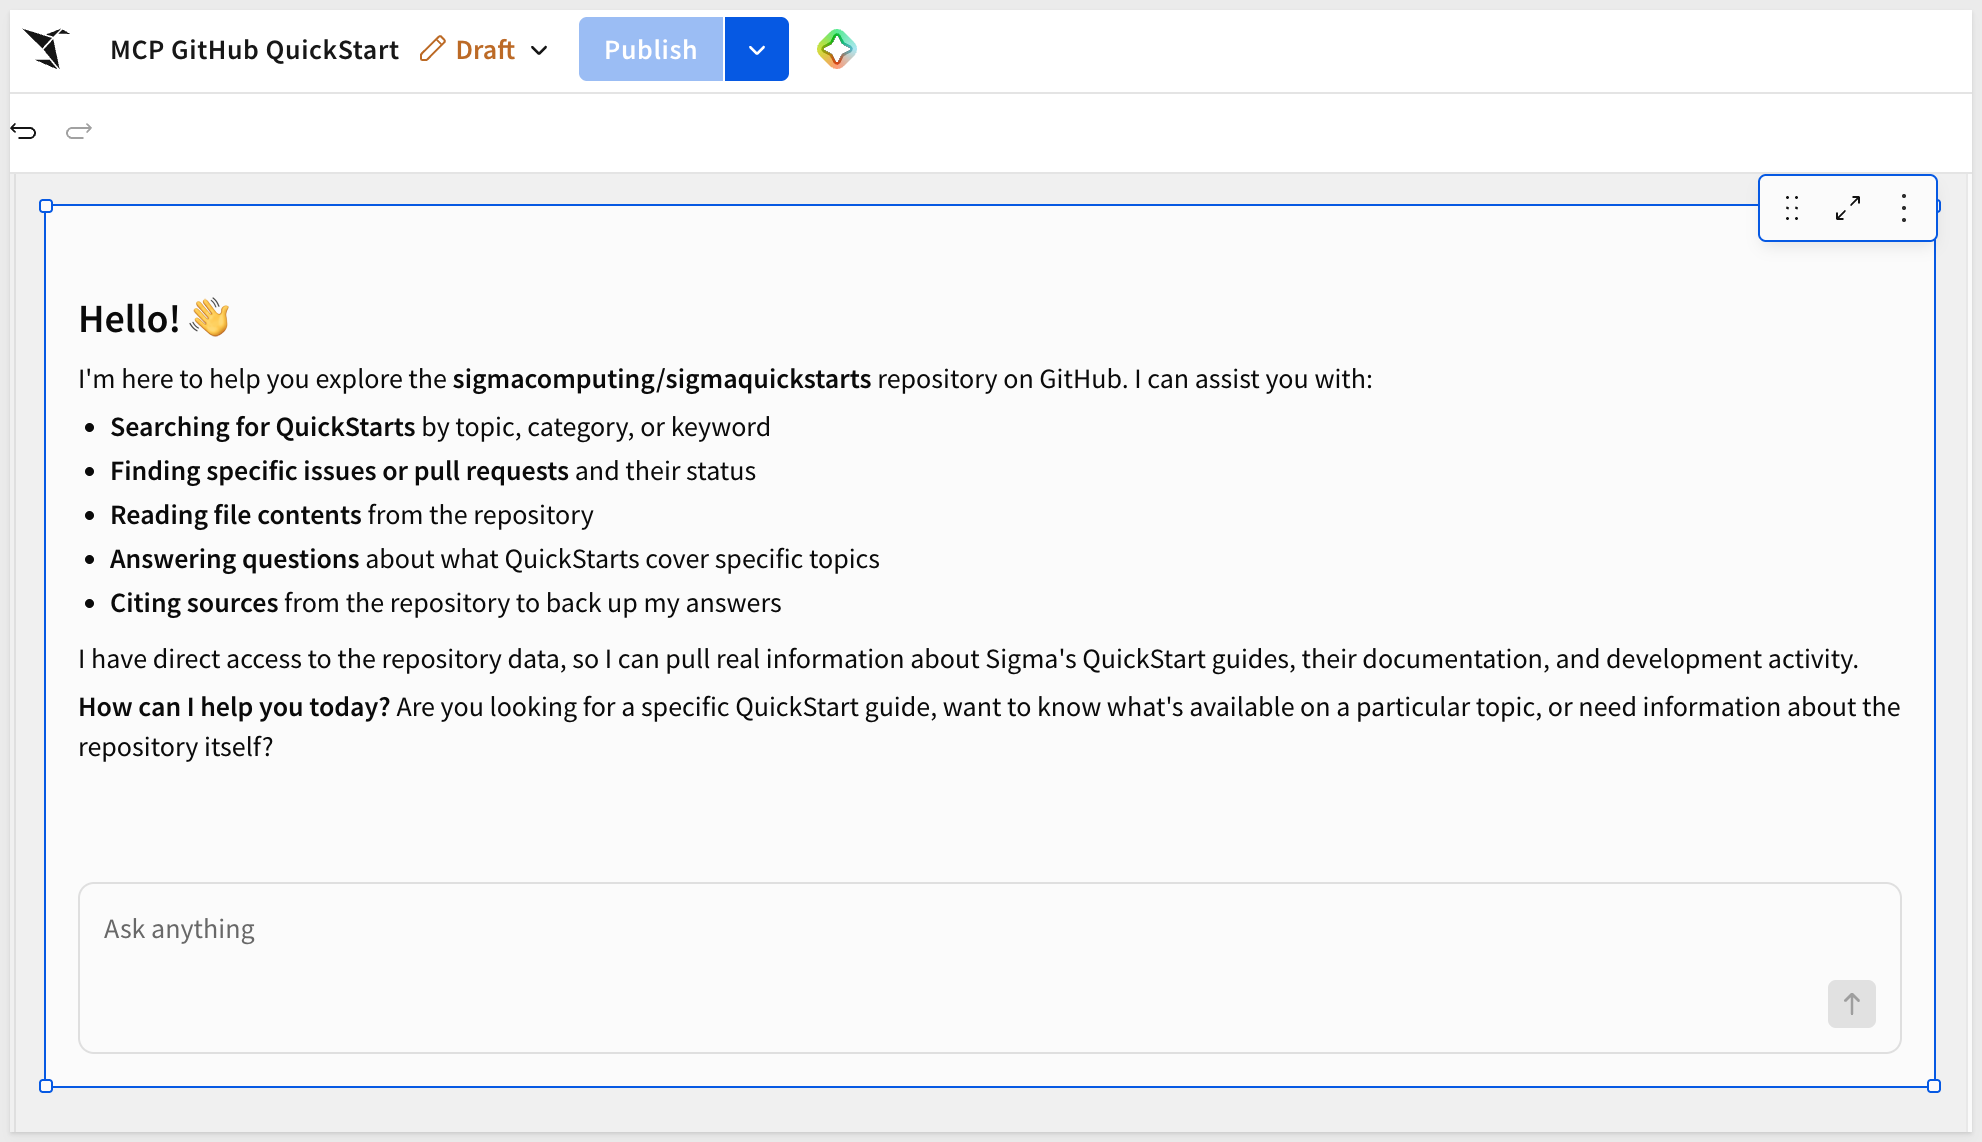Click the Publish button

pyautogui.click(x=651, y=49)
